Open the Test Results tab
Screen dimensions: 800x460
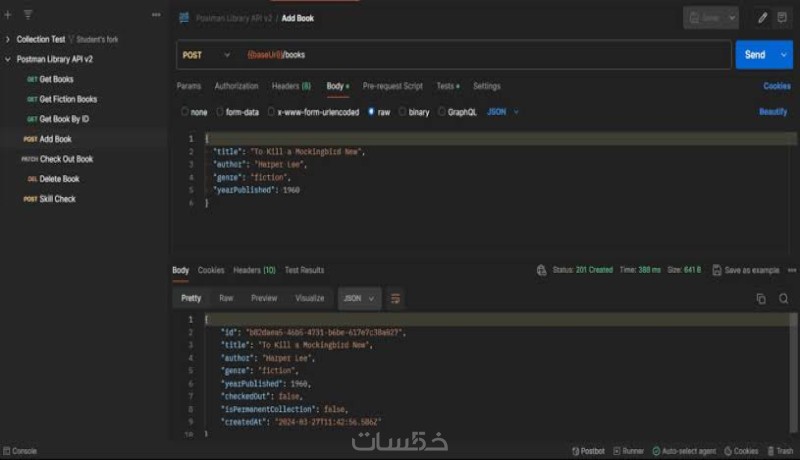pos(305,270)
